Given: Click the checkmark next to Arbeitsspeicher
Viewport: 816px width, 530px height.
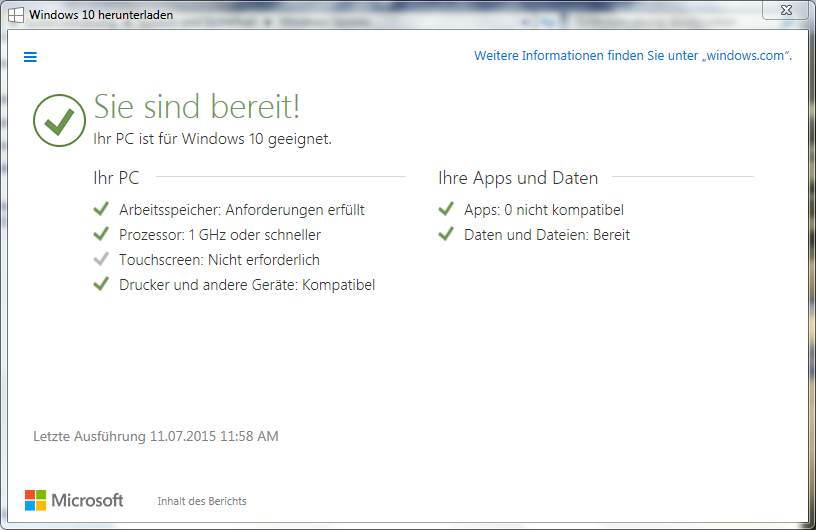Looking at the screenshot, I should coord(100,209).
